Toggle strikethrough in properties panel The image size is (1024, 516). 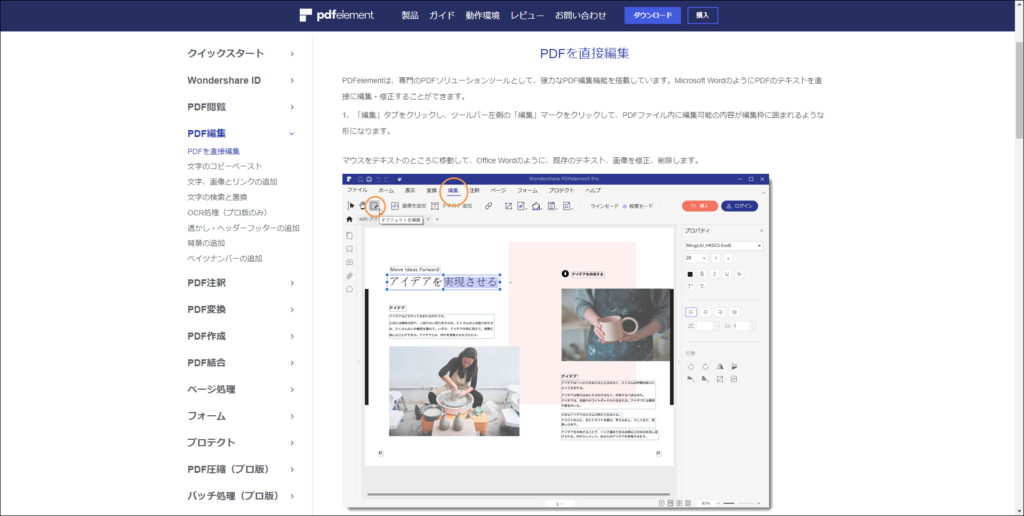click(739, 274)
